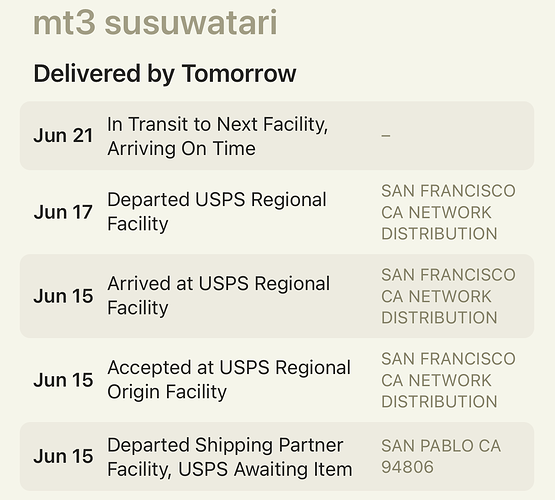Open Departed Shipping Partner Facility entry

point(277,456)
